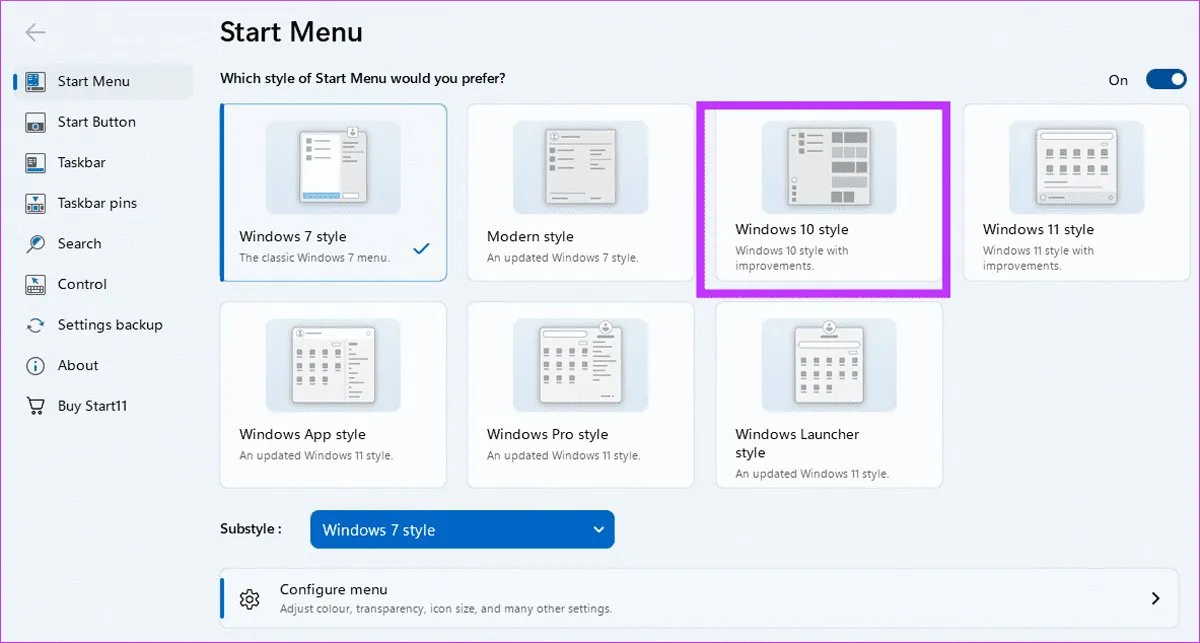Click the Settings backup sync icon
The width and height of the screenshot is (1200, 643).
(x=36, y=325)
